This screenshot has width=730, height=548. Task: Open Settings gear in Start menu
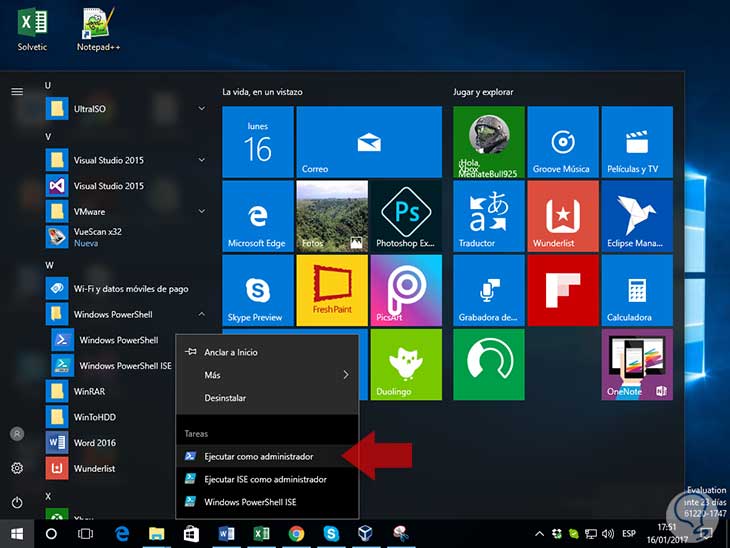click(x=17, y=468)
